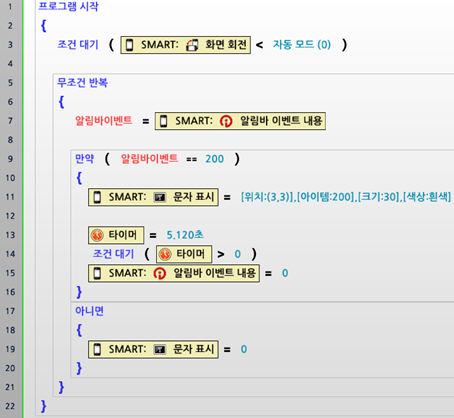
Task: Click the text display icon on line 19
Action: [x=160, y=349]
